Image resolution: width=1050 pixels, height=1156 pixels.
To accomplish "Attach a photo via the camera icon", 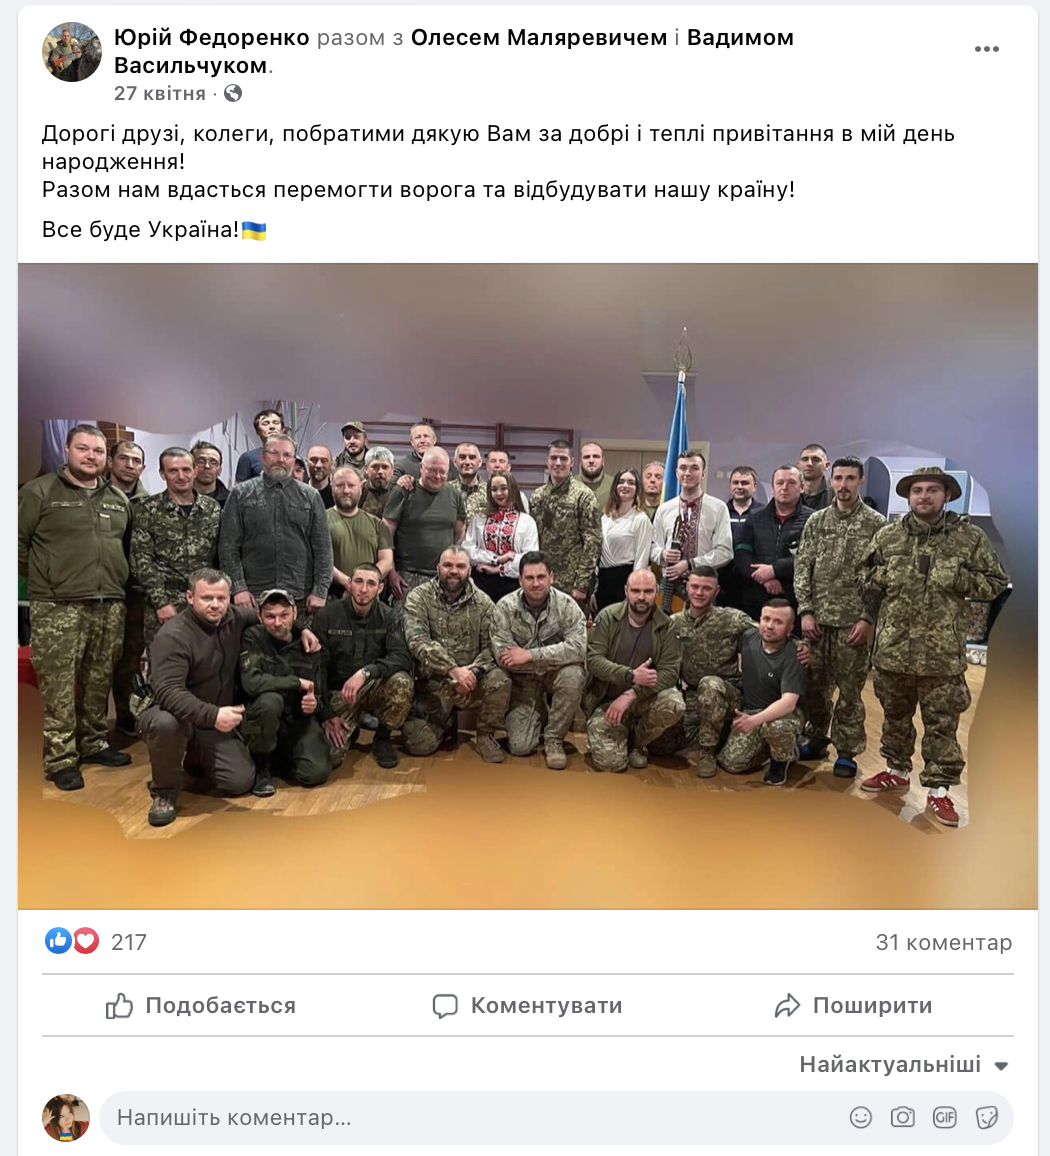I will click(903, 1118).
